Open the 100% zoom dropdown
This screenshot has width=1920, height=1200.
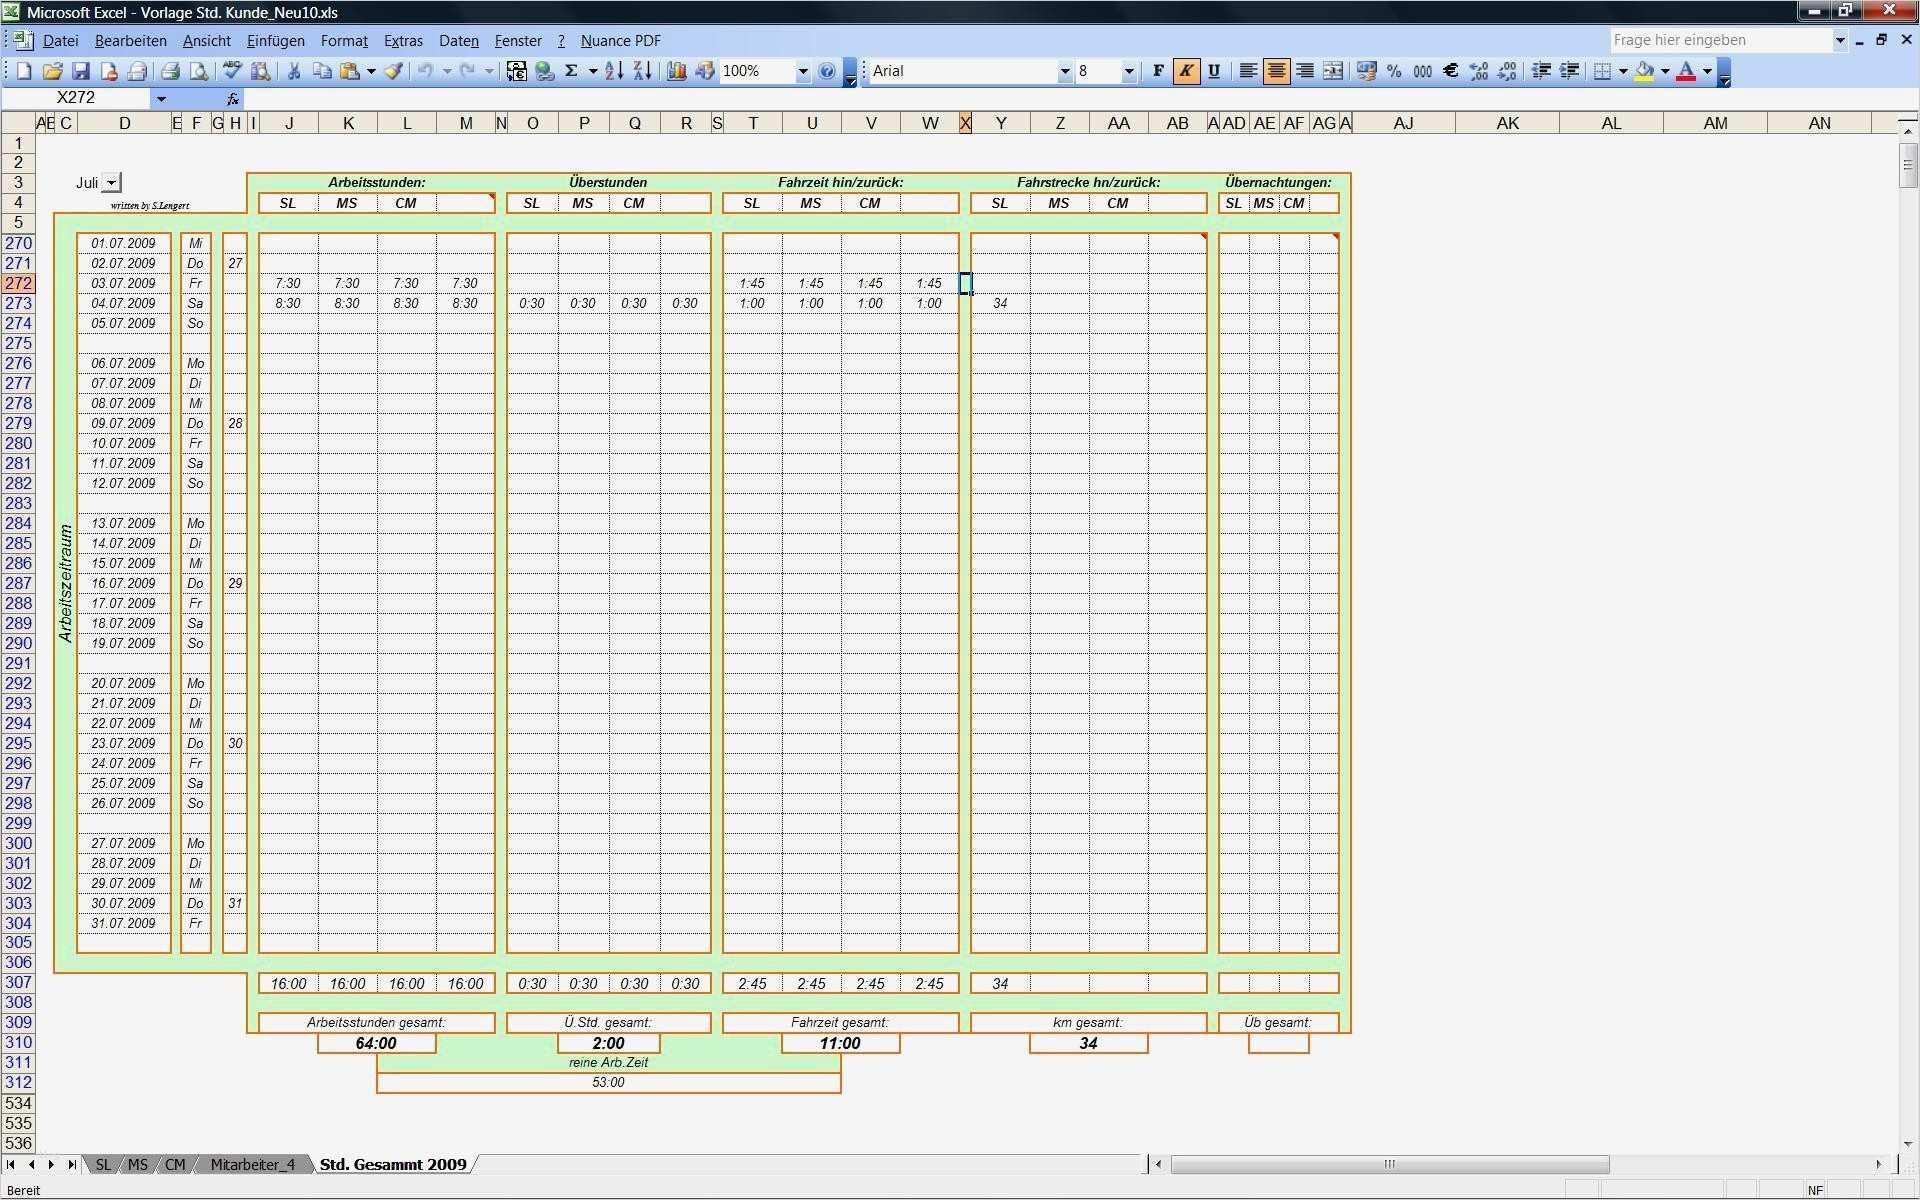(x=802, y=71)
